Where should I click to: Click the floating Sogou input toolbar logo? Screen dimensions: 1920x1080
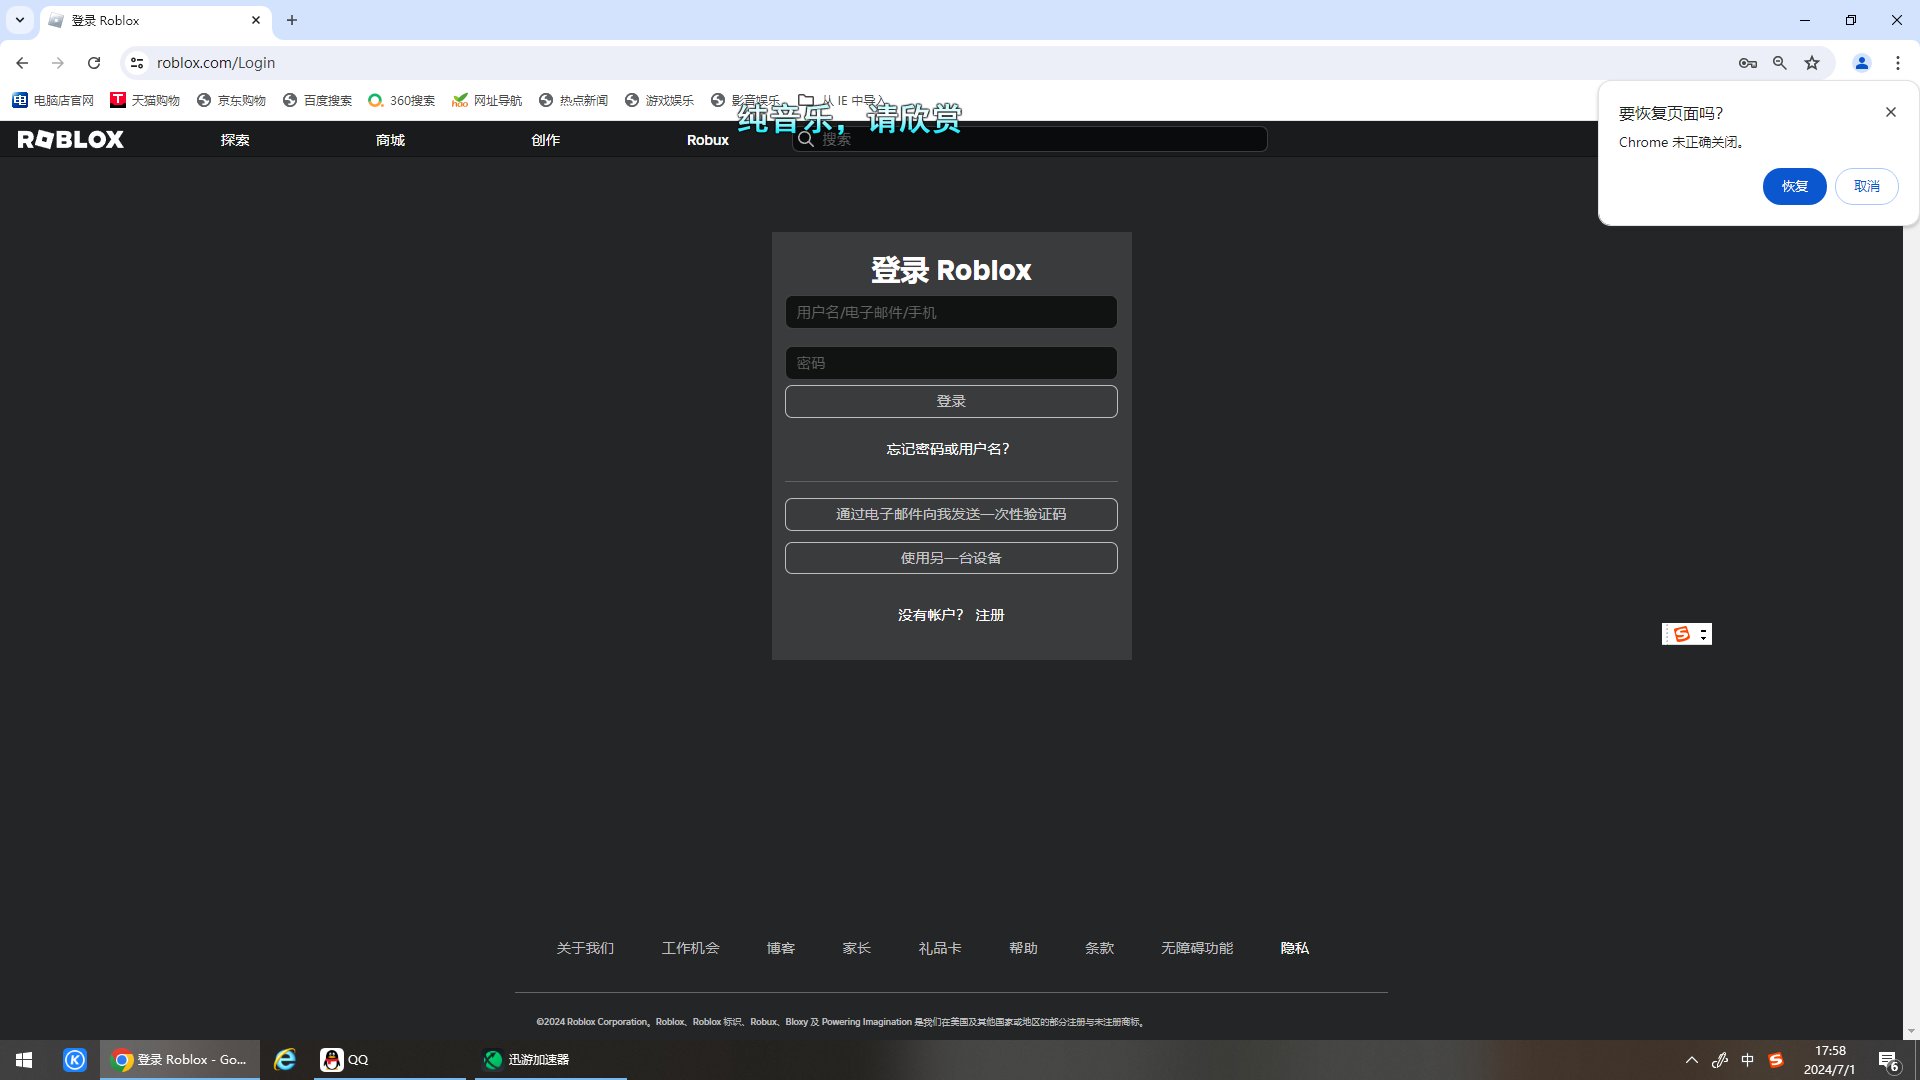click(x=1682, y=634)
